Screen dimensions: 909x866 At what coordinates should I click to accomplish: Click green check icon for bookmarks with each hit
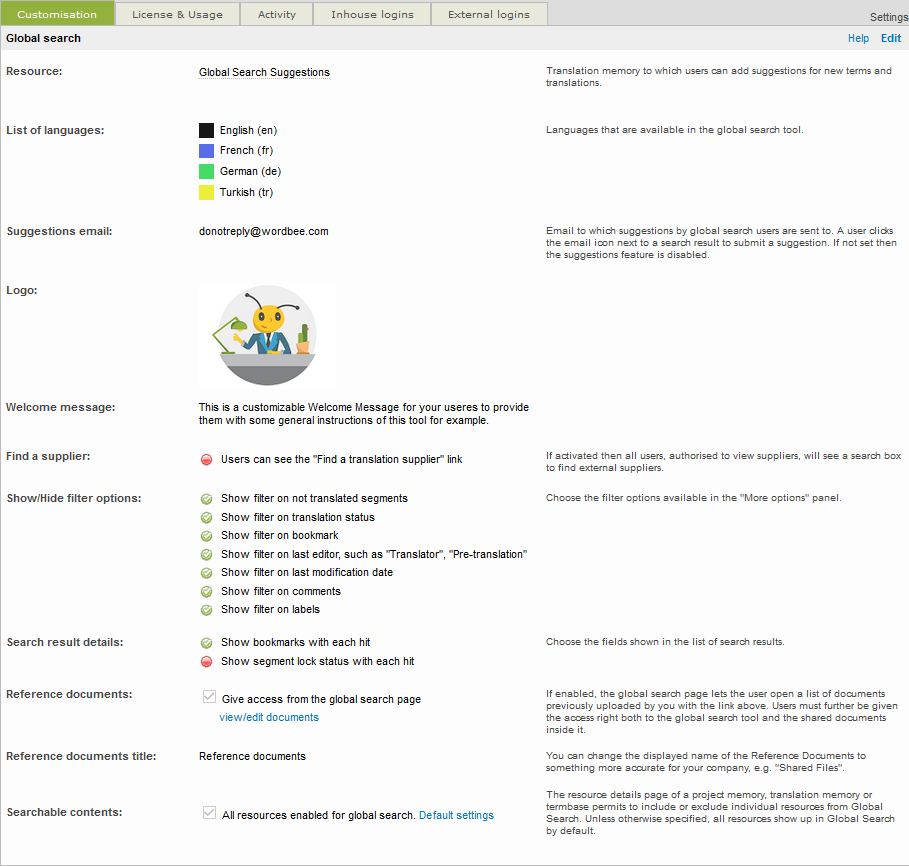pyautogui.click(x=206, y=643)
